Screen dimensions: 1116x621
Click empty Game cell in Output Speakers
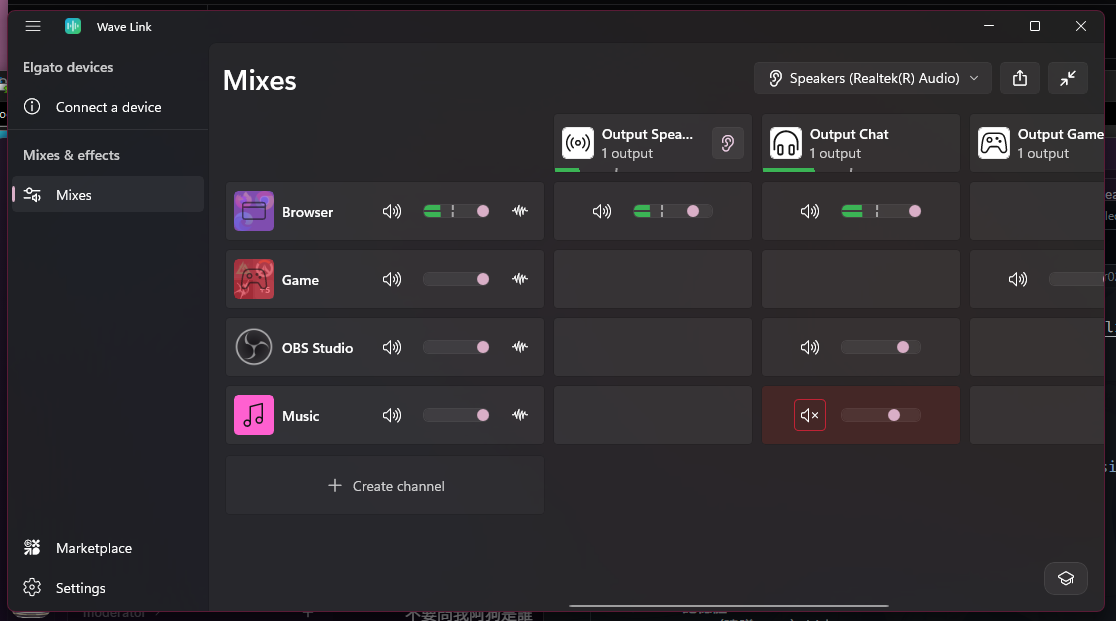coord(653,279)
